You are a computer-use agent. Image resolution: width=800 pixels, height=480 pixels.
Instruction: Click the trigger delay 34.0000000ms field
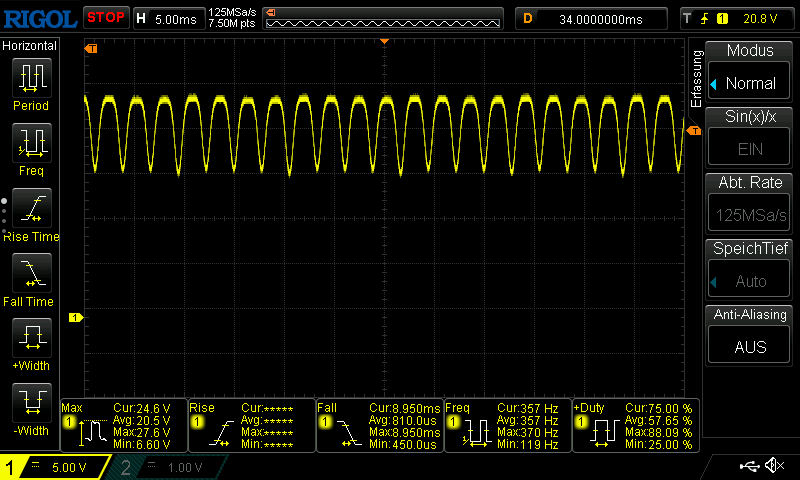[x=590, y=18]
